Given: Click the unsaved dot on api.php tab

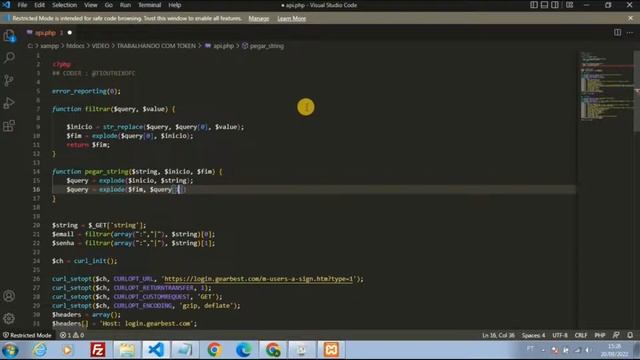Looking at the screenshot, I should (69, 33).
